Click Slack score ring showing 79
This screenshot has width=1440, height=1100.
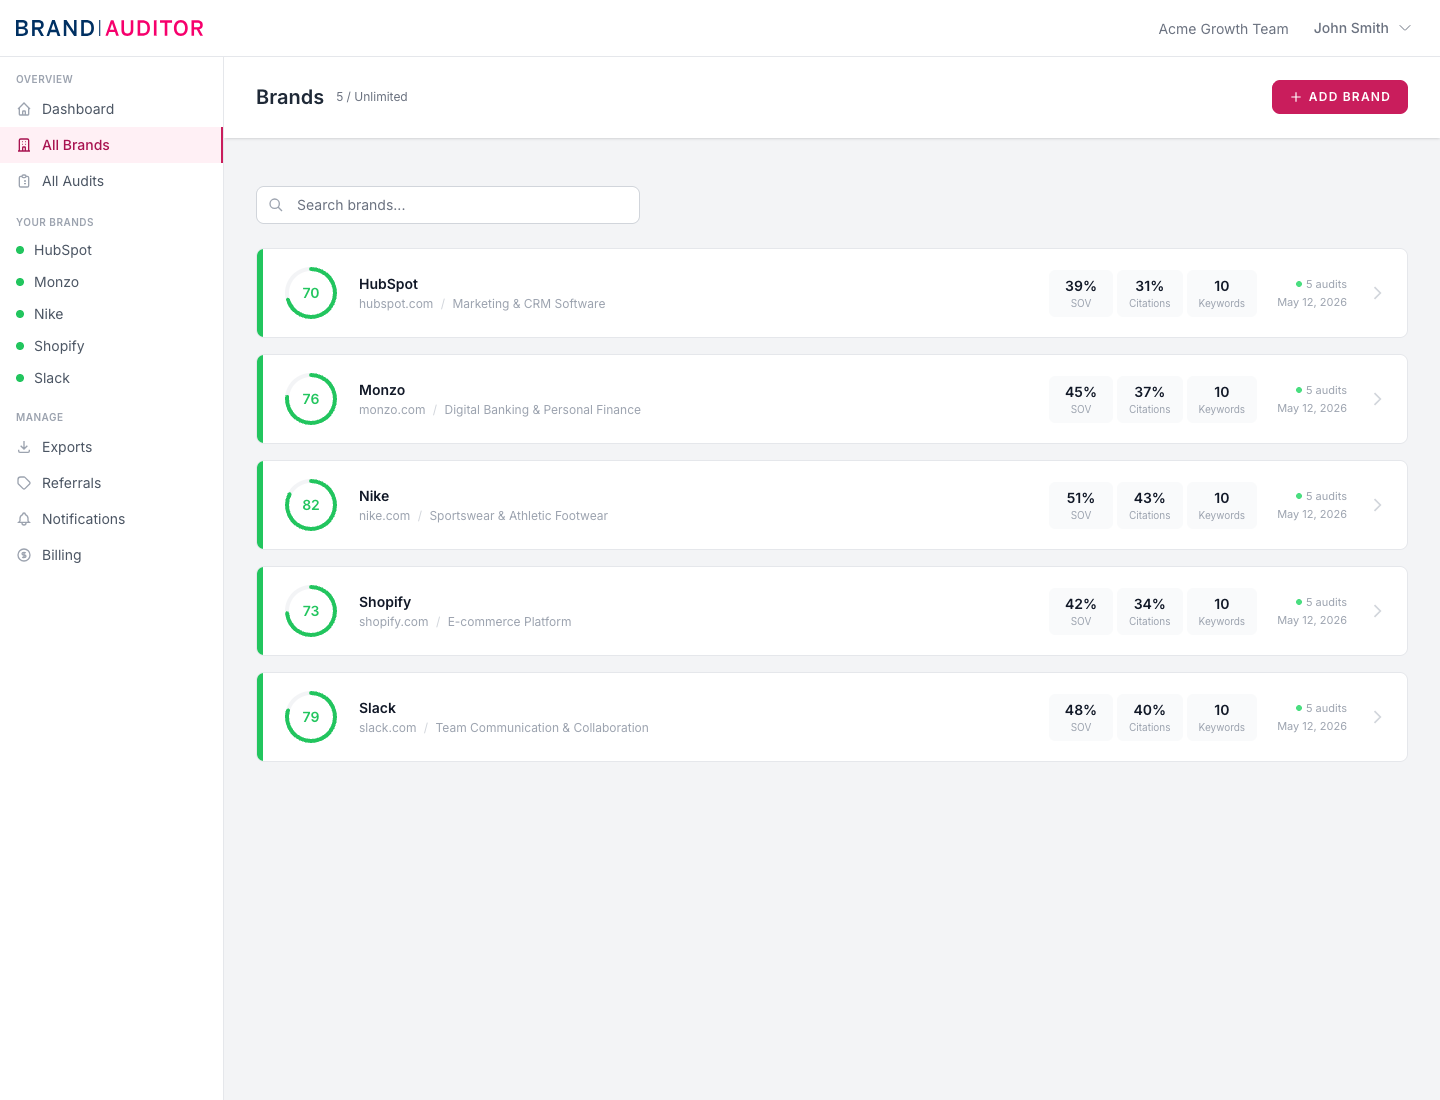(311, 717)
